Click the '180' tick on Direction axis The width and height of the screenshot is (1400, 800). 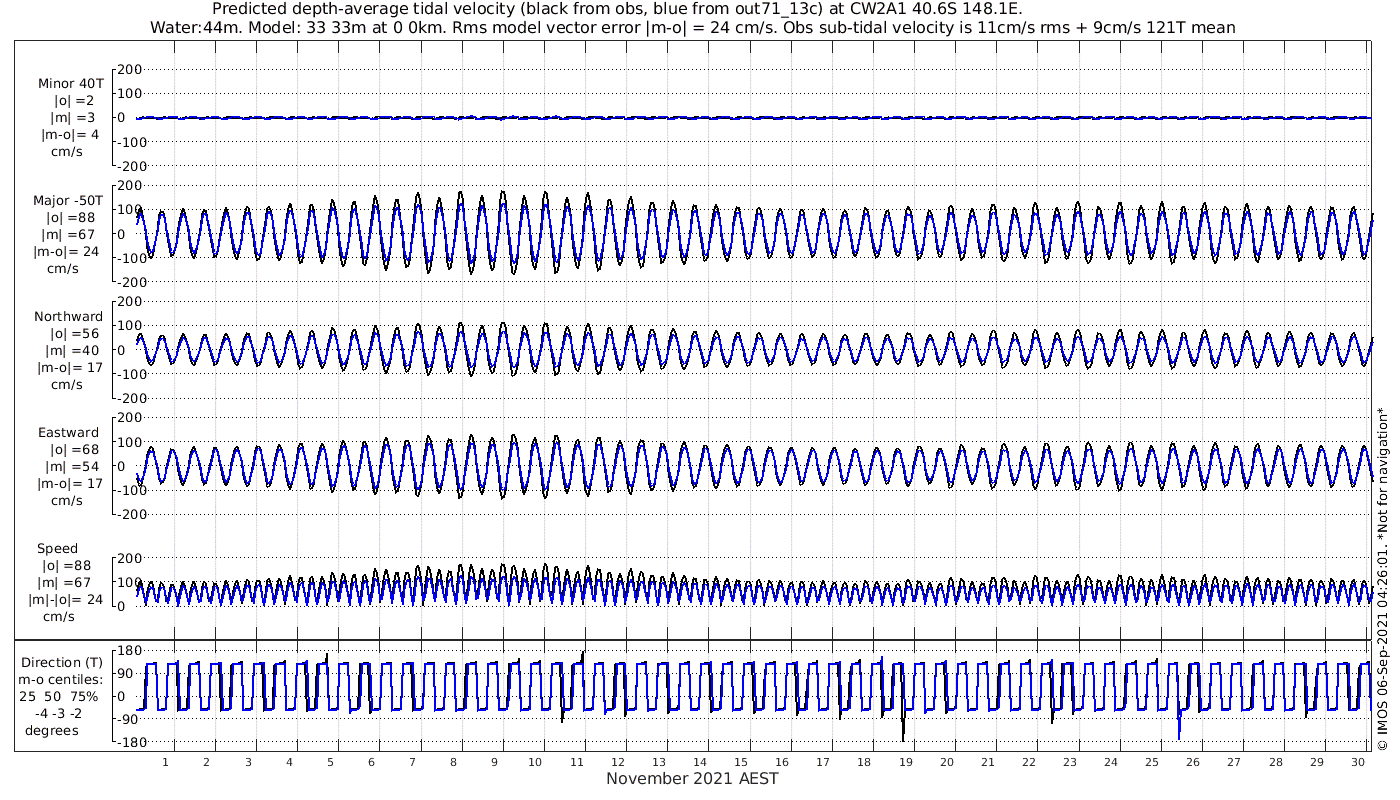click(129, 651)
